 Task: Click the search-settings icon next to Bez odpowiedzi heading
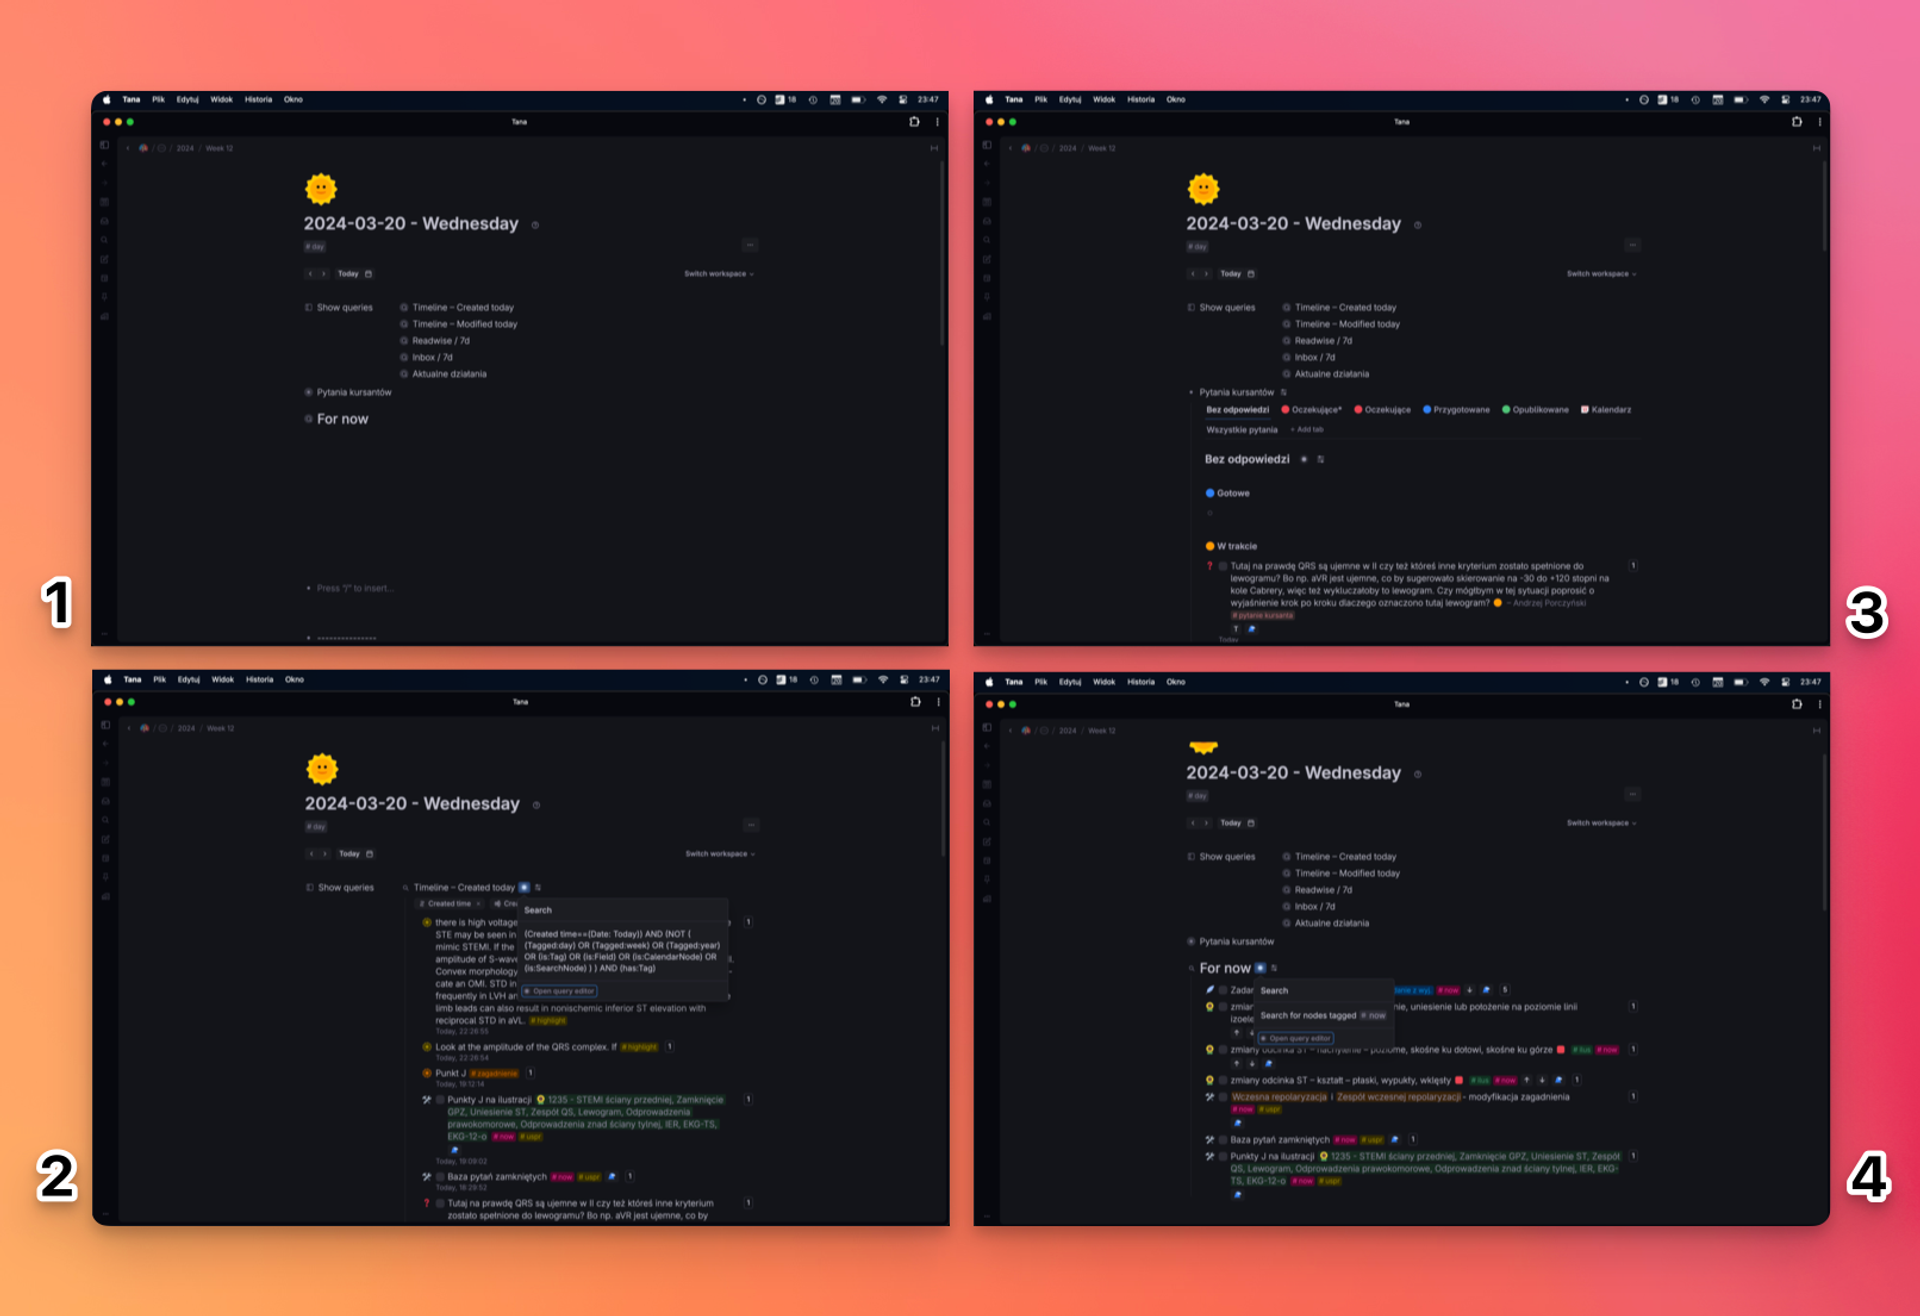click(x=1304, y=460)
